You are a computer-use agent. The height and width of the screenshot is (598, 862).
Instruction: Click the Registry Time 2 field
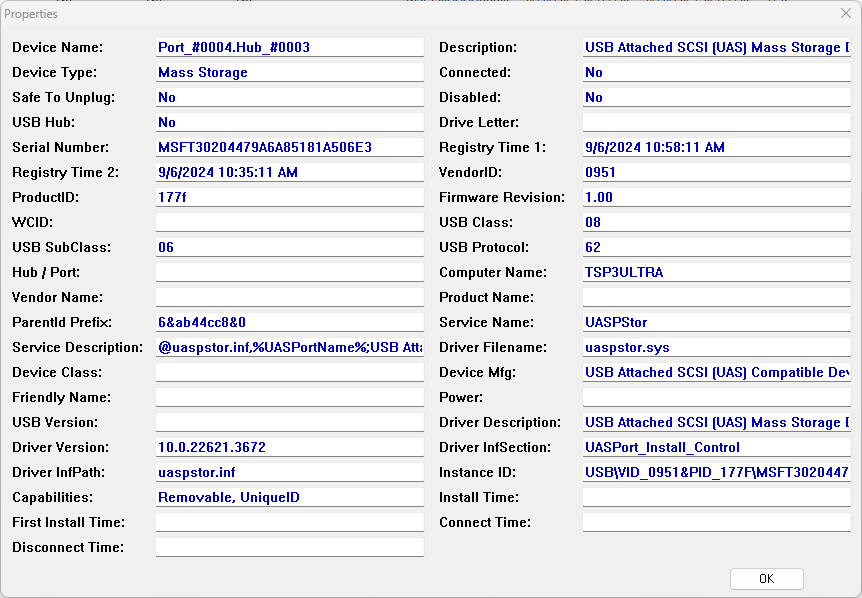[x=290, y=173]
